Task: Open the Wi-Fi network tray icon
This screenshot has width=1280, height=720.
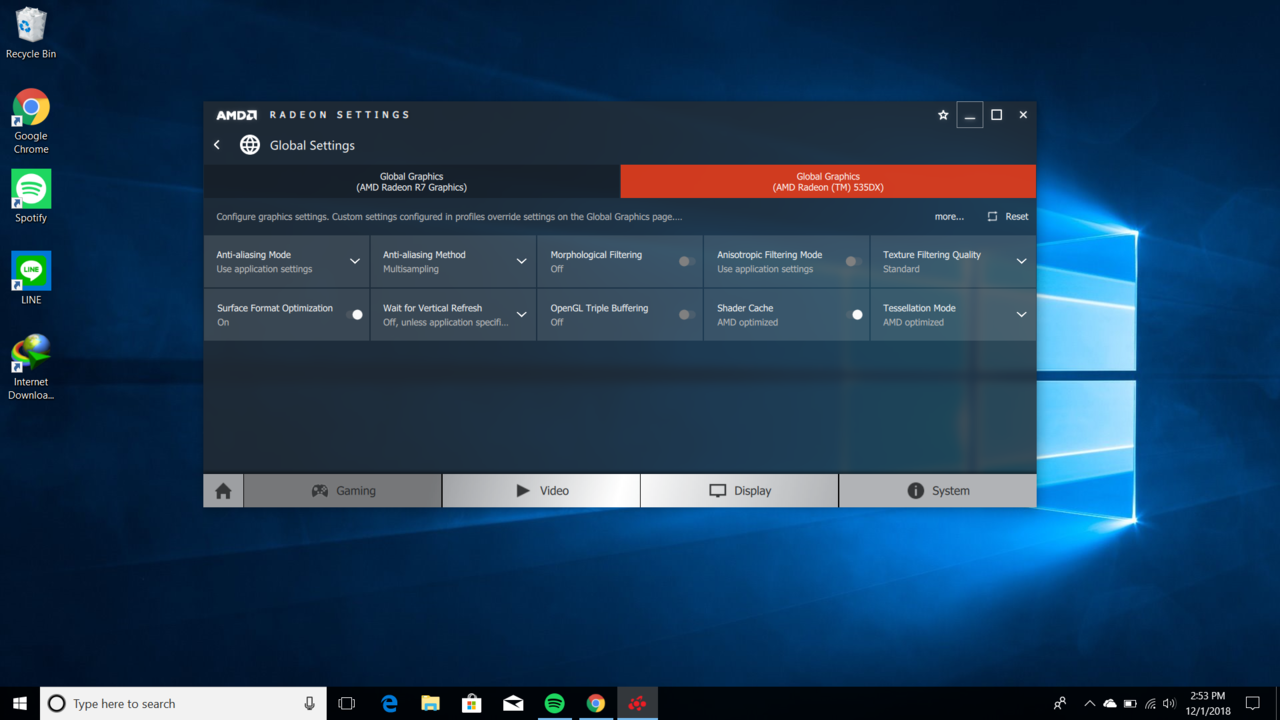Action: click(1150, 703)
